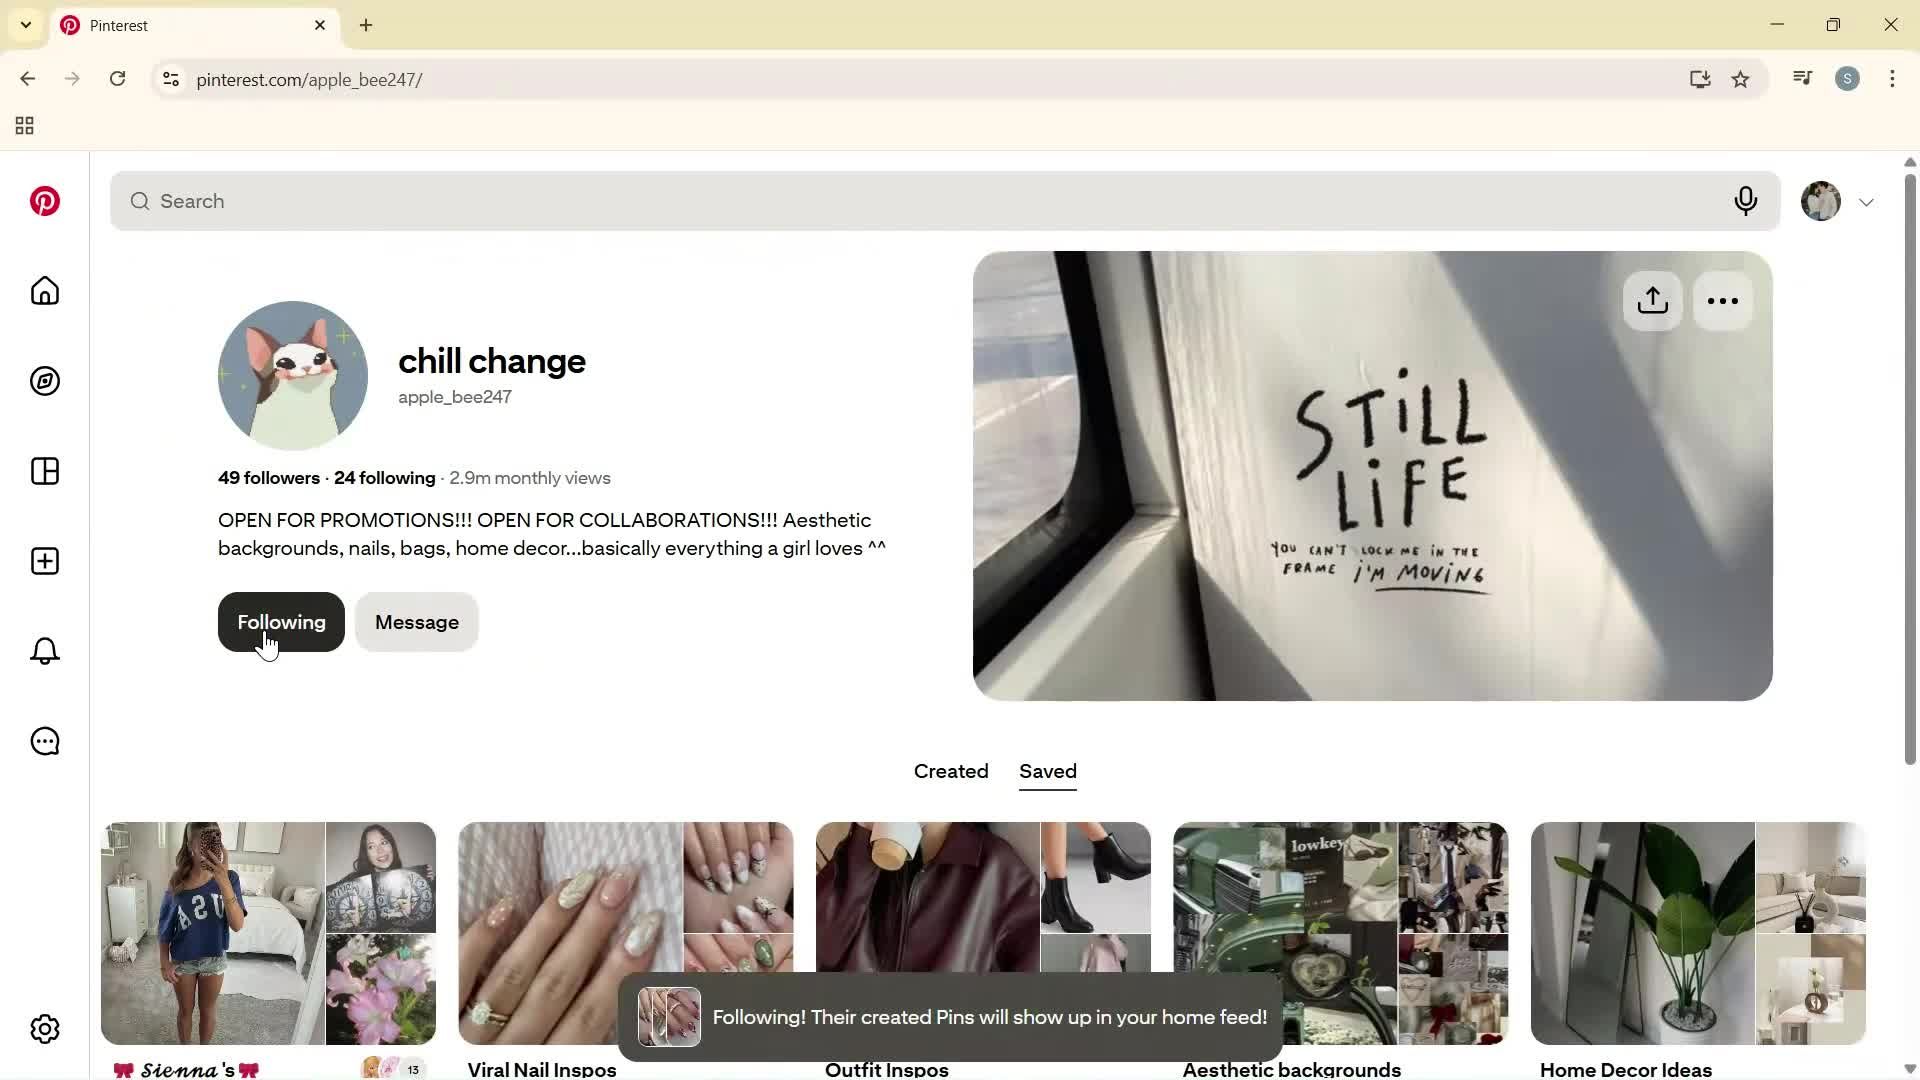Bookmark this page with star icon

click(x=1741, y=80)
